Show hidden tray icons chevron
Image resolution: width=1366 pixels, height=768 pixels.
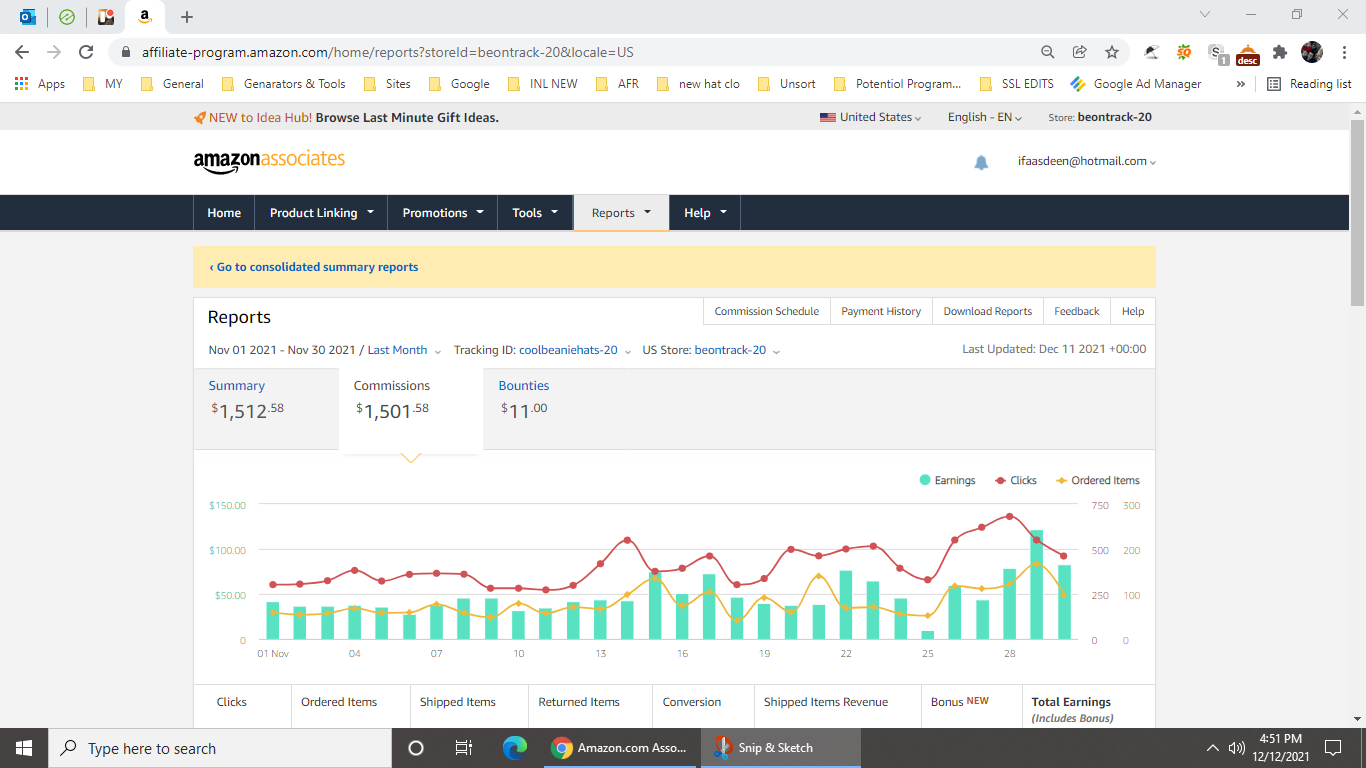pos(1213,748)
